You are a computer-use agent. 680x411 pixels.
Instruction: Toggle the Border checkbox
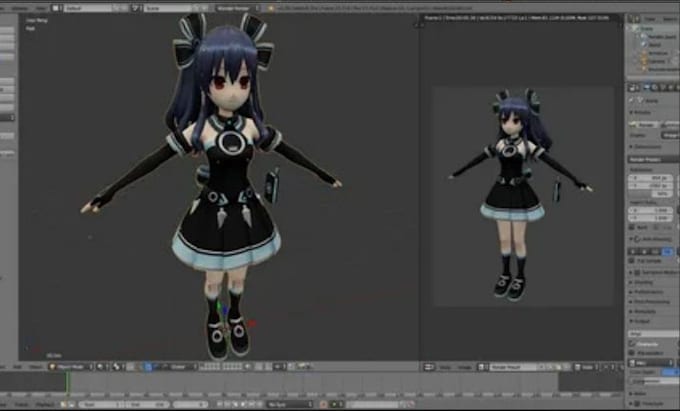click(633, 228)
